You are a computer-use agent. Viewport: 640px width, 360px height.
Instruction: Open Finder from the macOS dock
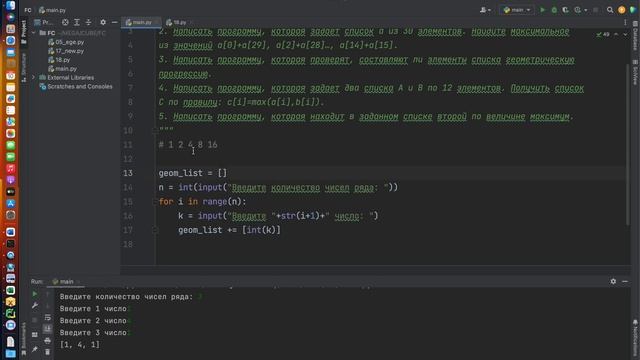pos(11,5)
